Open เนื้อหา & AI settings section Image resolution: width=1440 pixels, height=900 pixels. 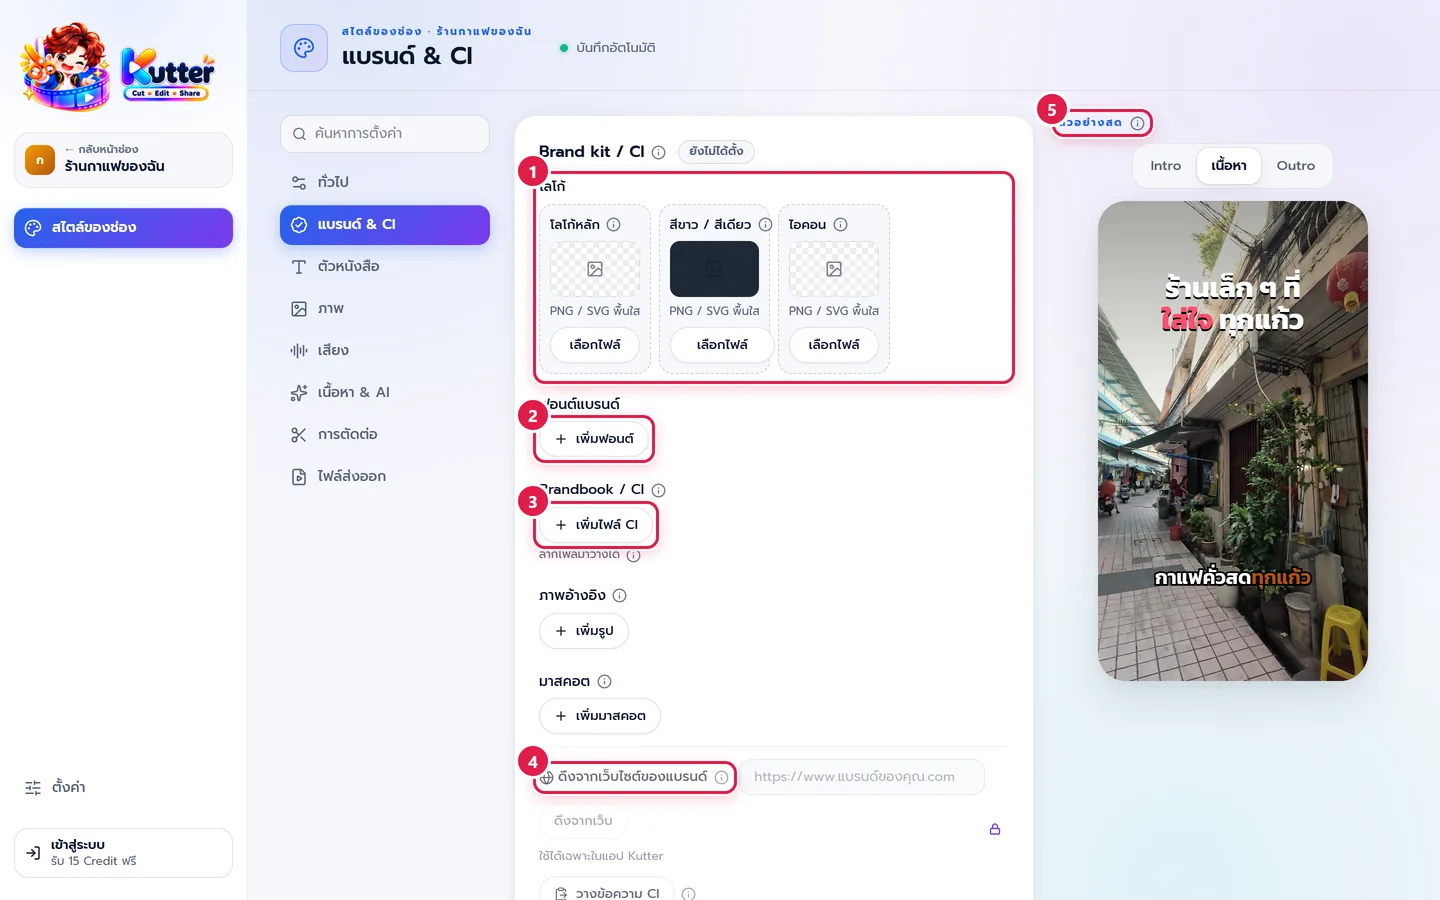[x=385, y=393]
